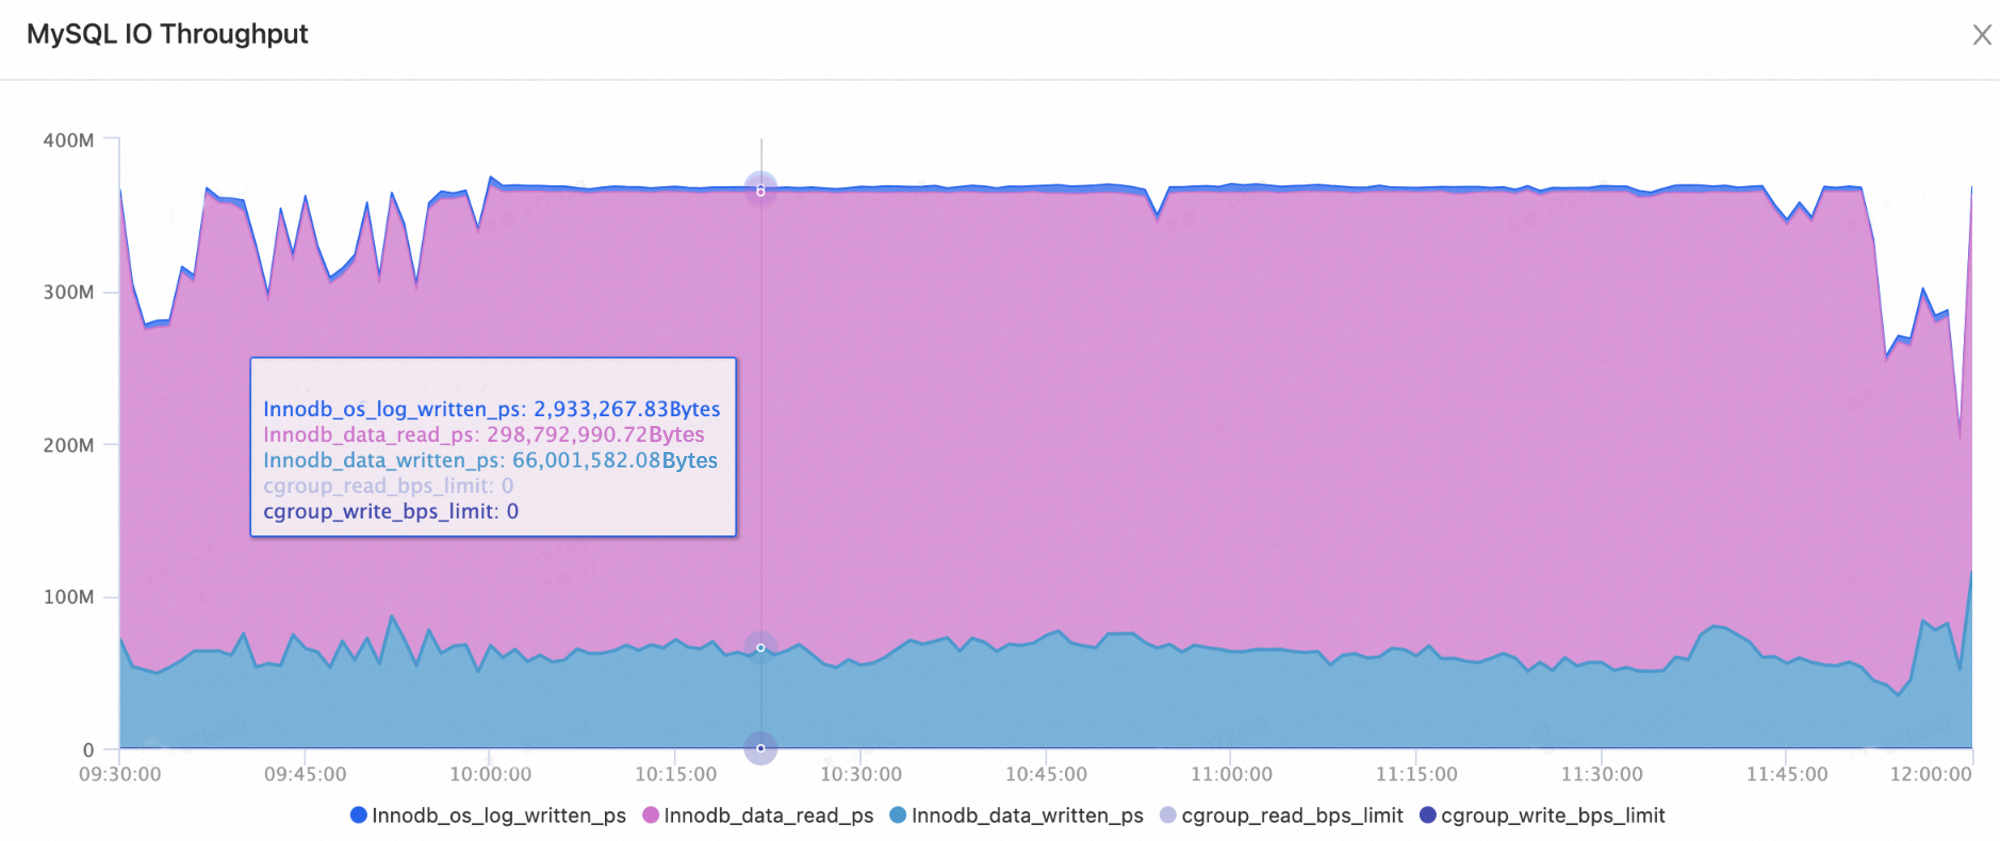Hide the Innodb_data_read_ps series label
The width and height of the screenshot is (2000, 841).
tap(769, 816)
